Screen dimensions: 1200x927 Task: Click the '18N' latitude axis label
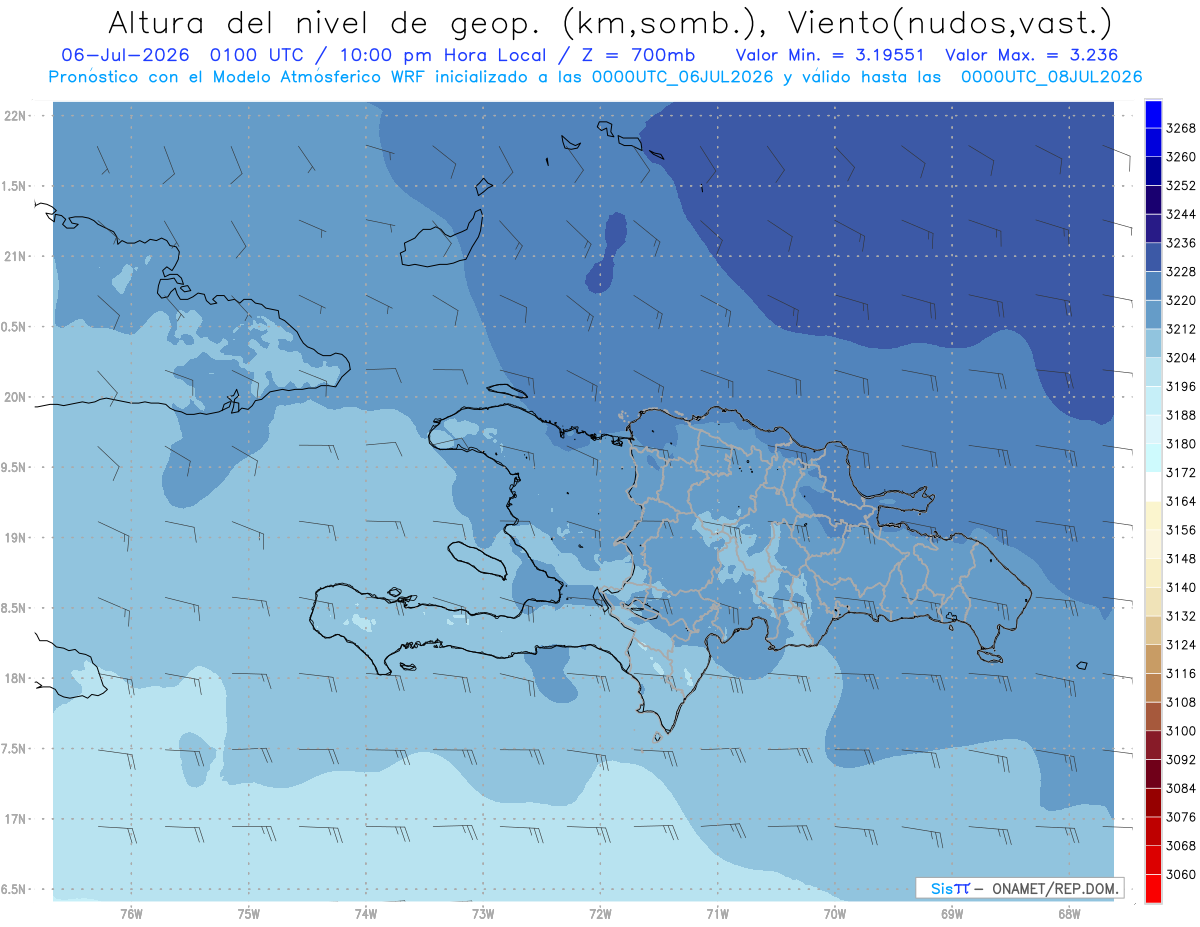[x=16, y=679]
